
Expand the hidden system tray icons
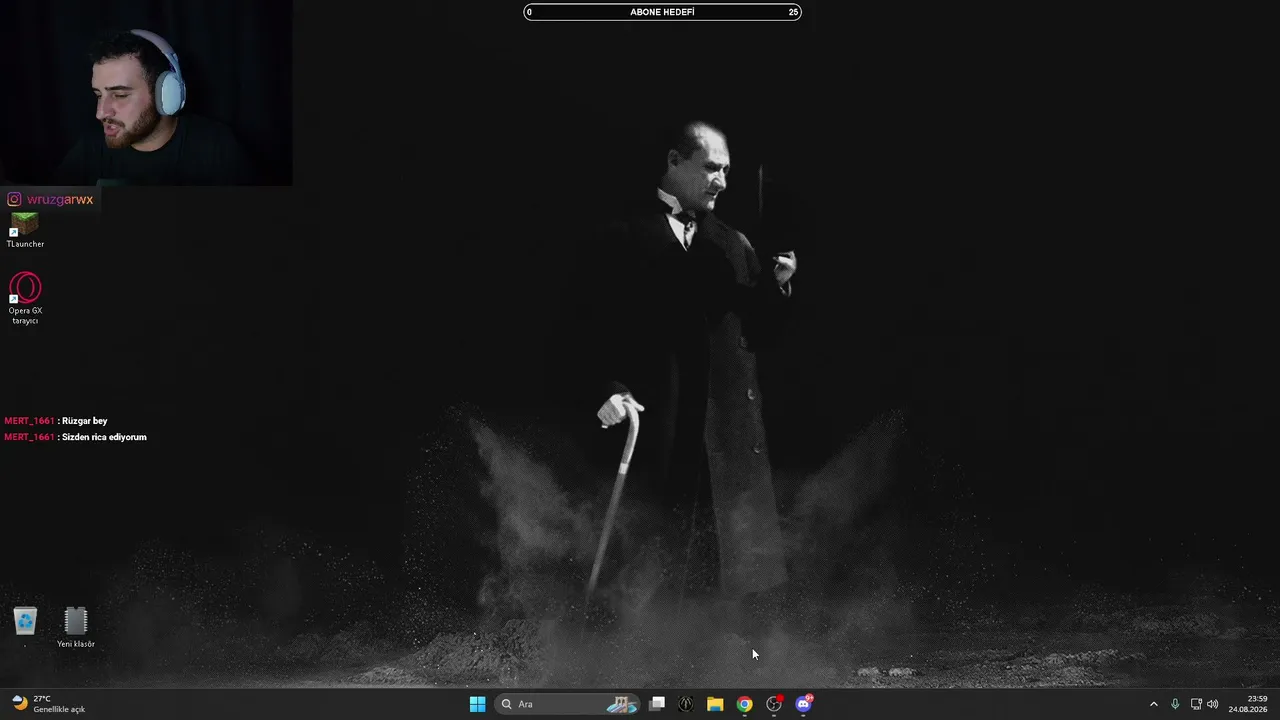pos(1153,704)
